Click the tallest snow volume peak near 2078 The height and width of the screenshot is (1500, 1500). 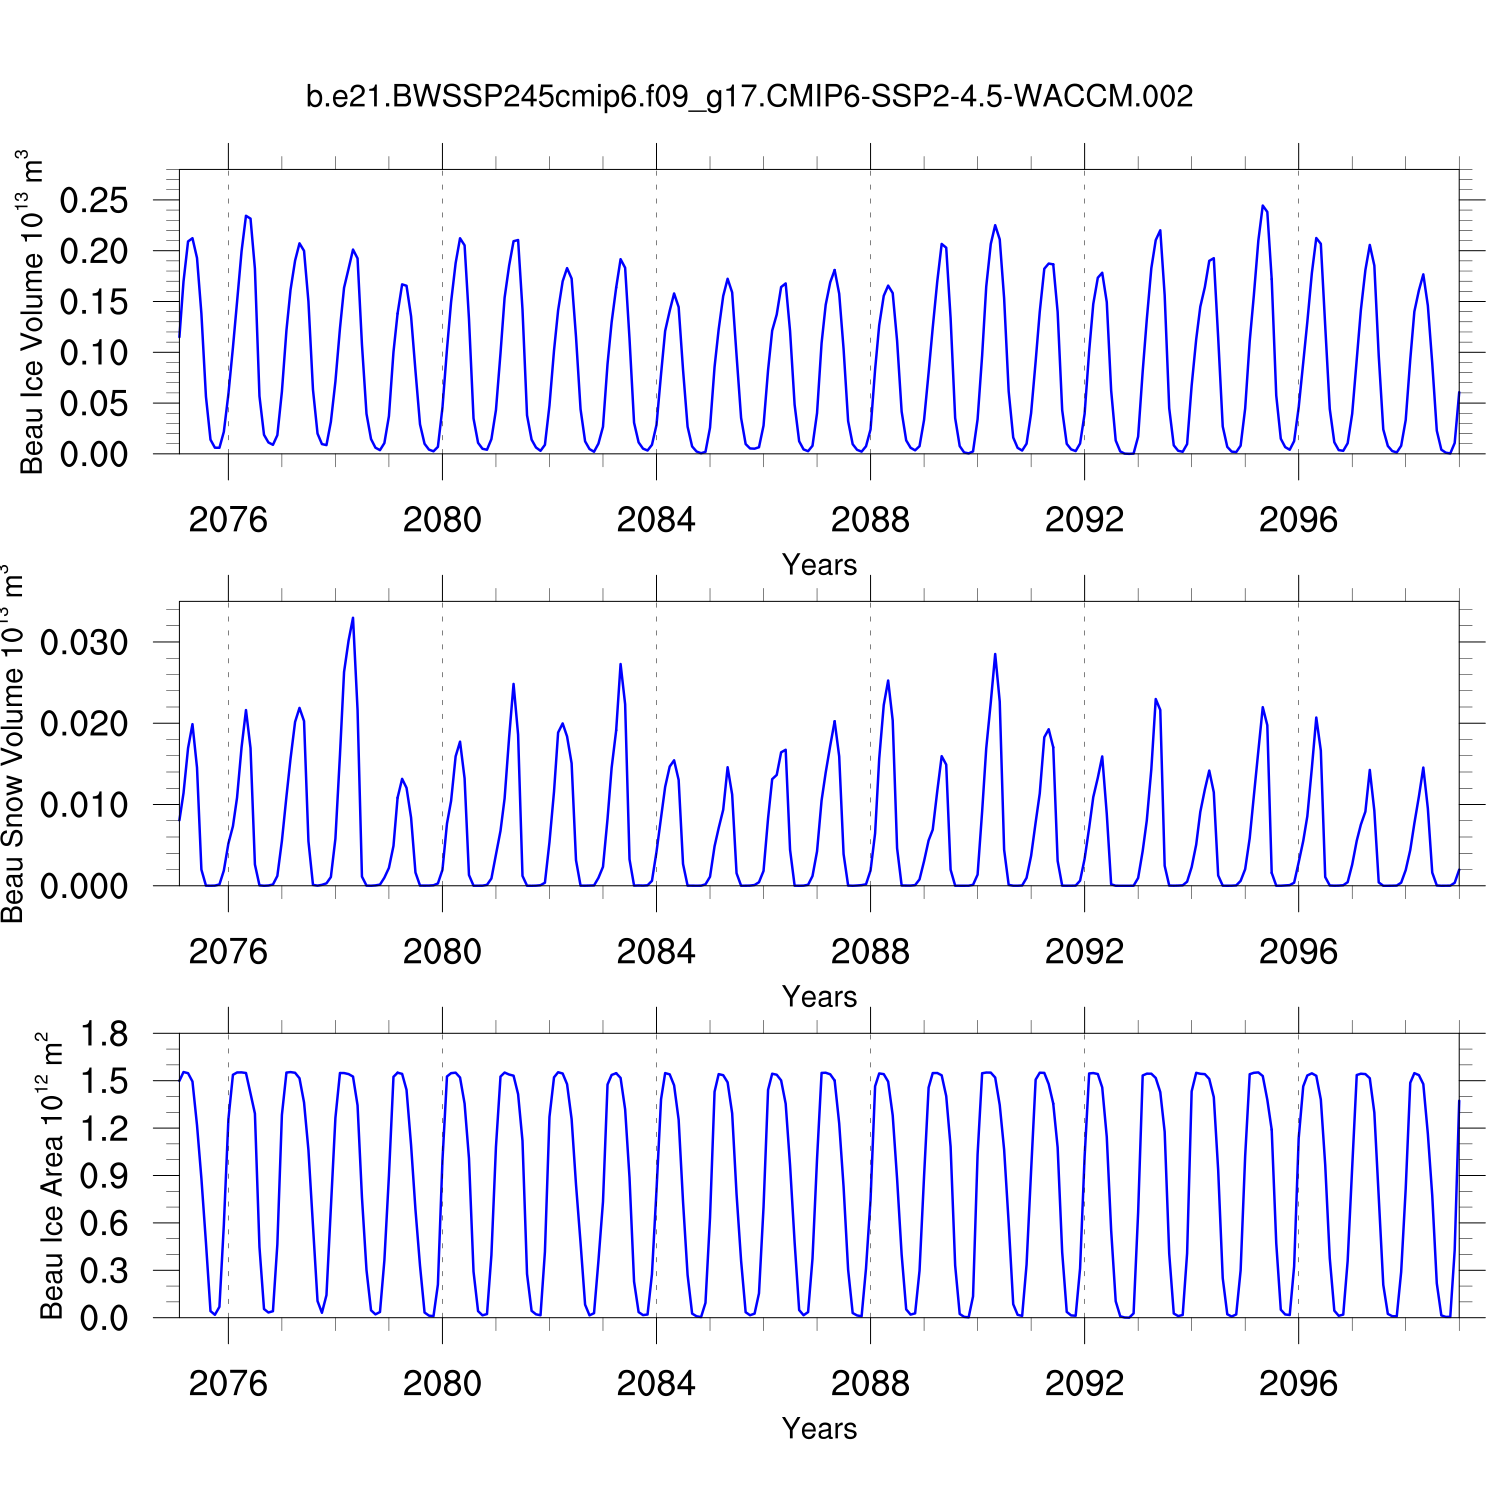(353, 619)
